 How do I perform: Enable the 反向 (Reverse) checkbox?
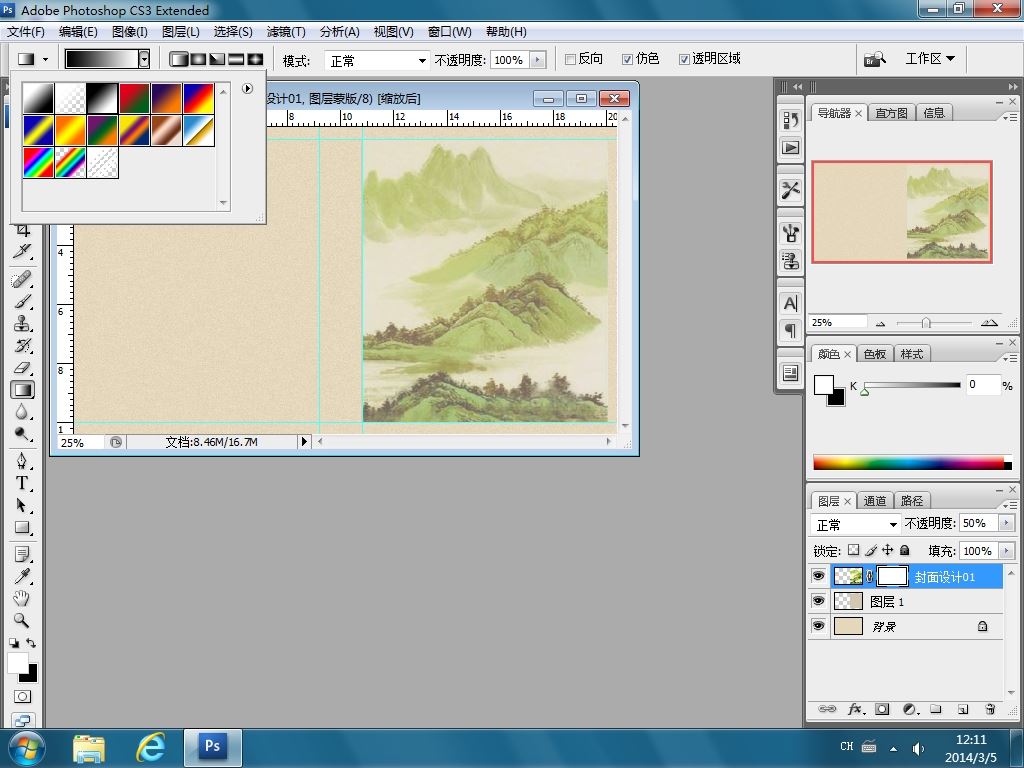point(570,59)
